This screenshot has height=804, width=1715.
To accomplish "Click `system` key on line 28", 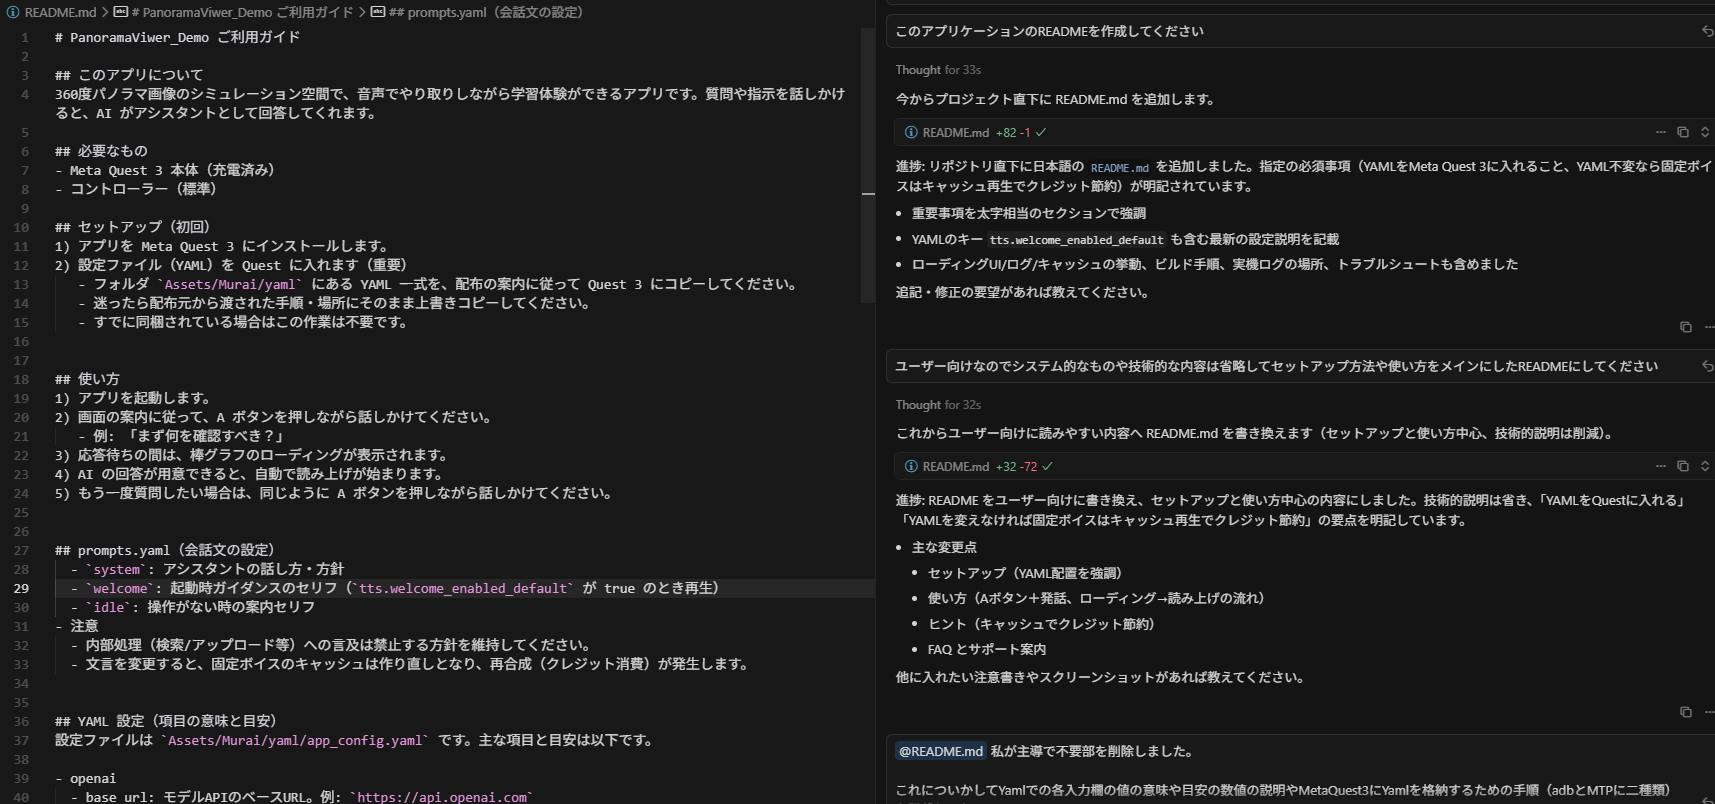I will (117, 569).
